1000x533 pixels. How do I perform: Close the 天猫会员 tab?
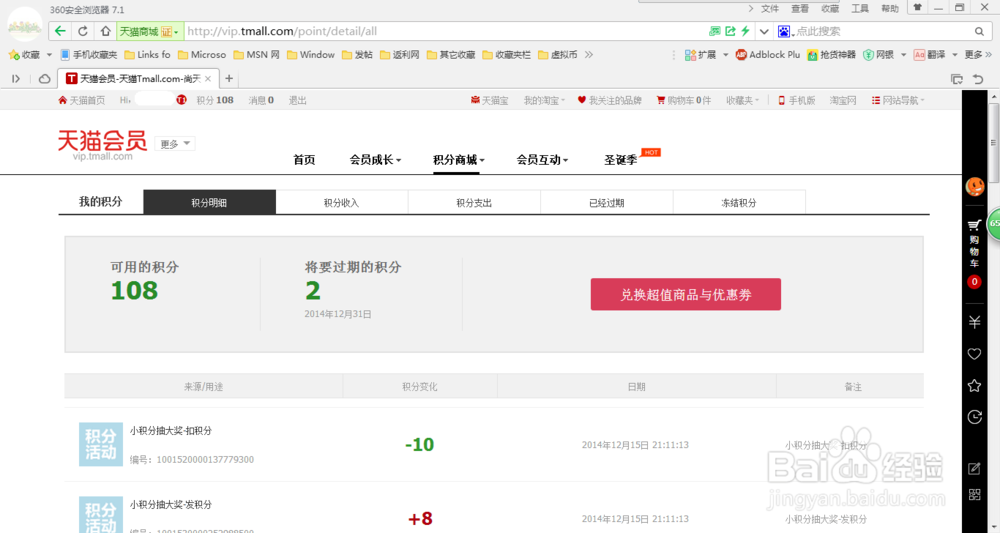click(x=208, y=78)
